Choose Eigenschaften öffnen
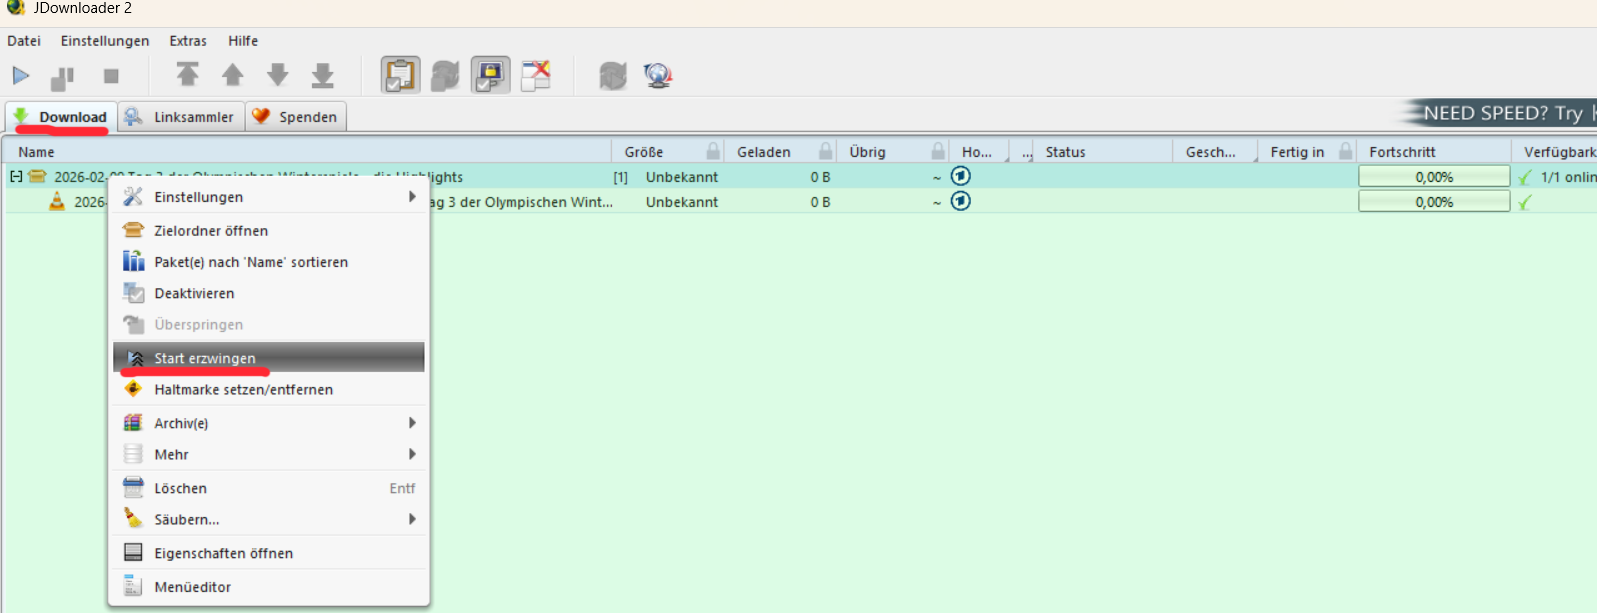1597x613 pixels. 269,553
